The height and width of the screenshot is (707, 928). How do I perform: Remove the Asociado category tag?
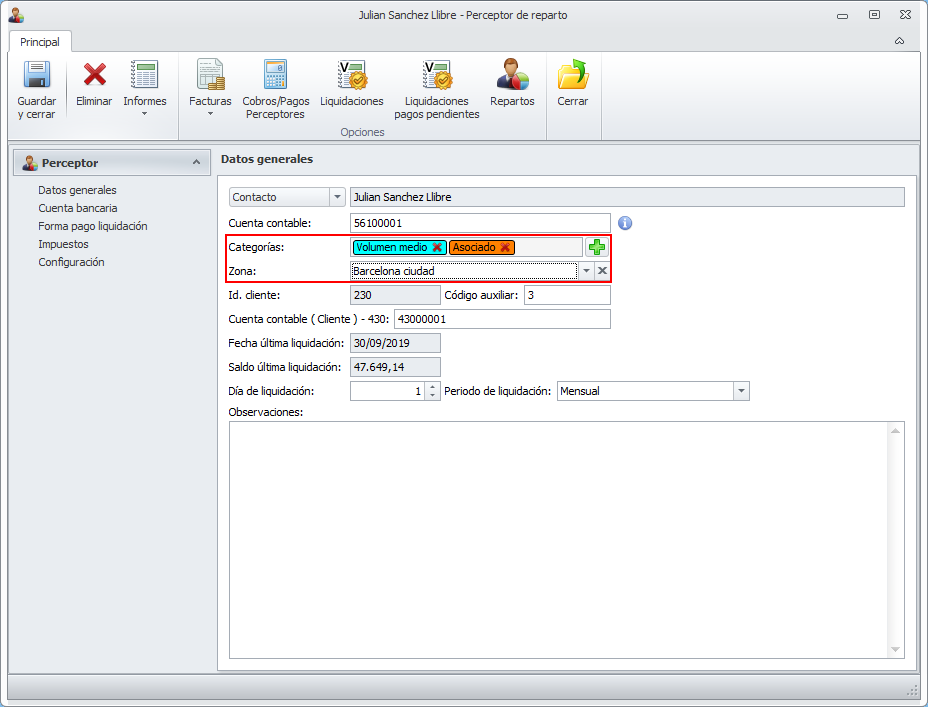(505, 247)
